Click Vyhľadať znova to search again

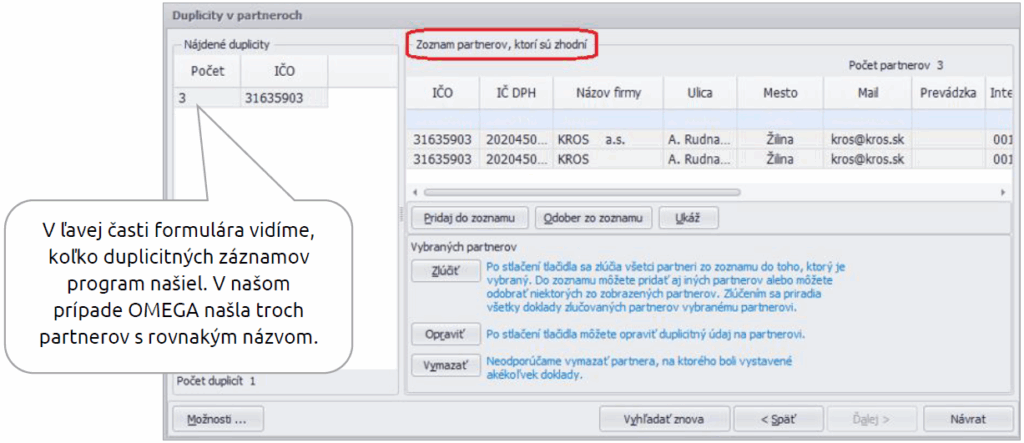click(662, 418)
